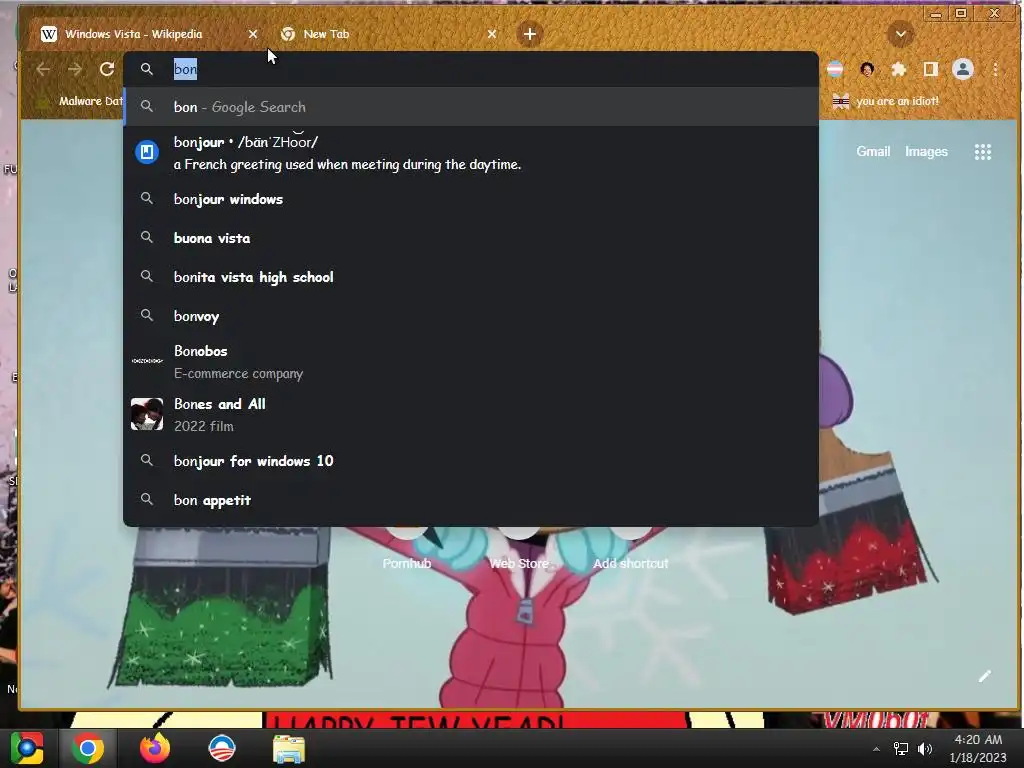
Task: Click the bonjour dictionary bookmark icon
Action: (147, 152)
